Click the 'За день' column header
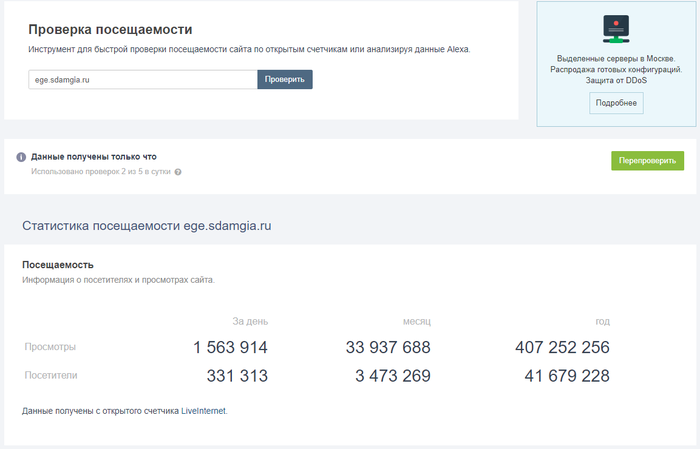 [250, 321]
